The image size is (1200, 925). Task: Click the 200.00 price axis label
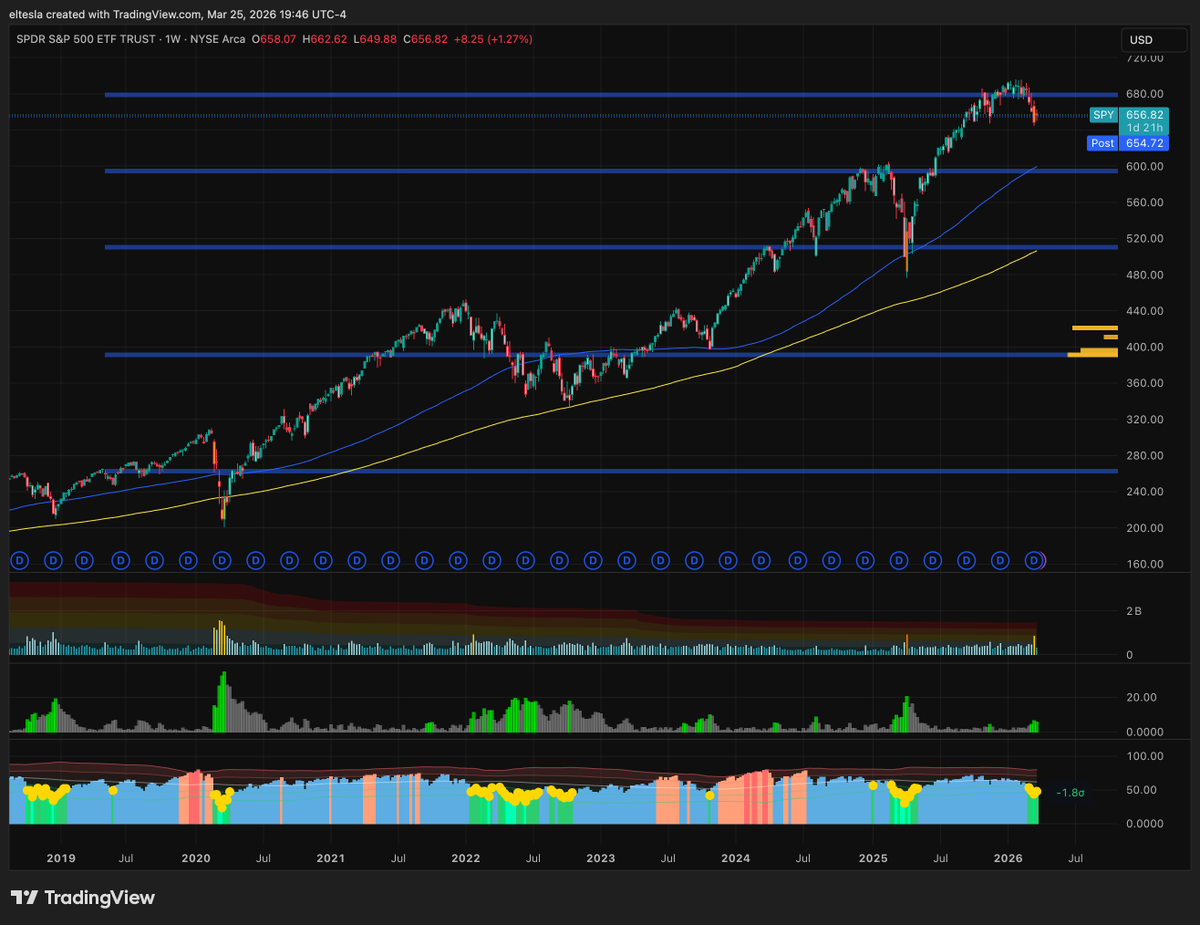[x=1144, y=528]
